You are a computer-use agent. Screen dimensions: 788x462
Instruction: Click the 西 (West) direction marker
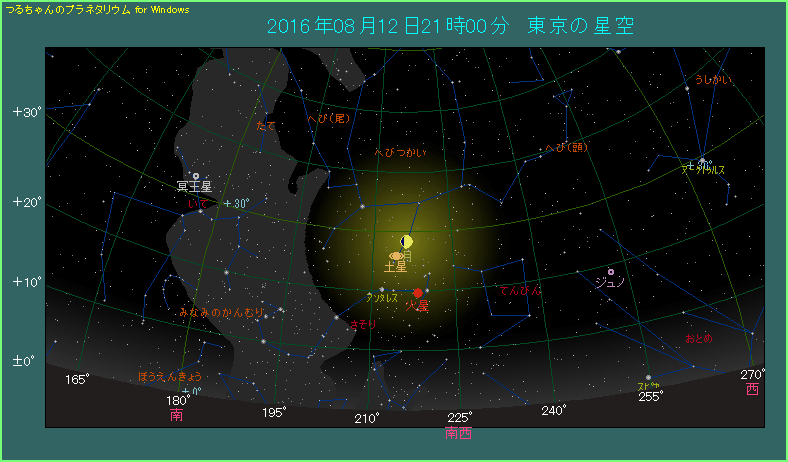(753, 389)
